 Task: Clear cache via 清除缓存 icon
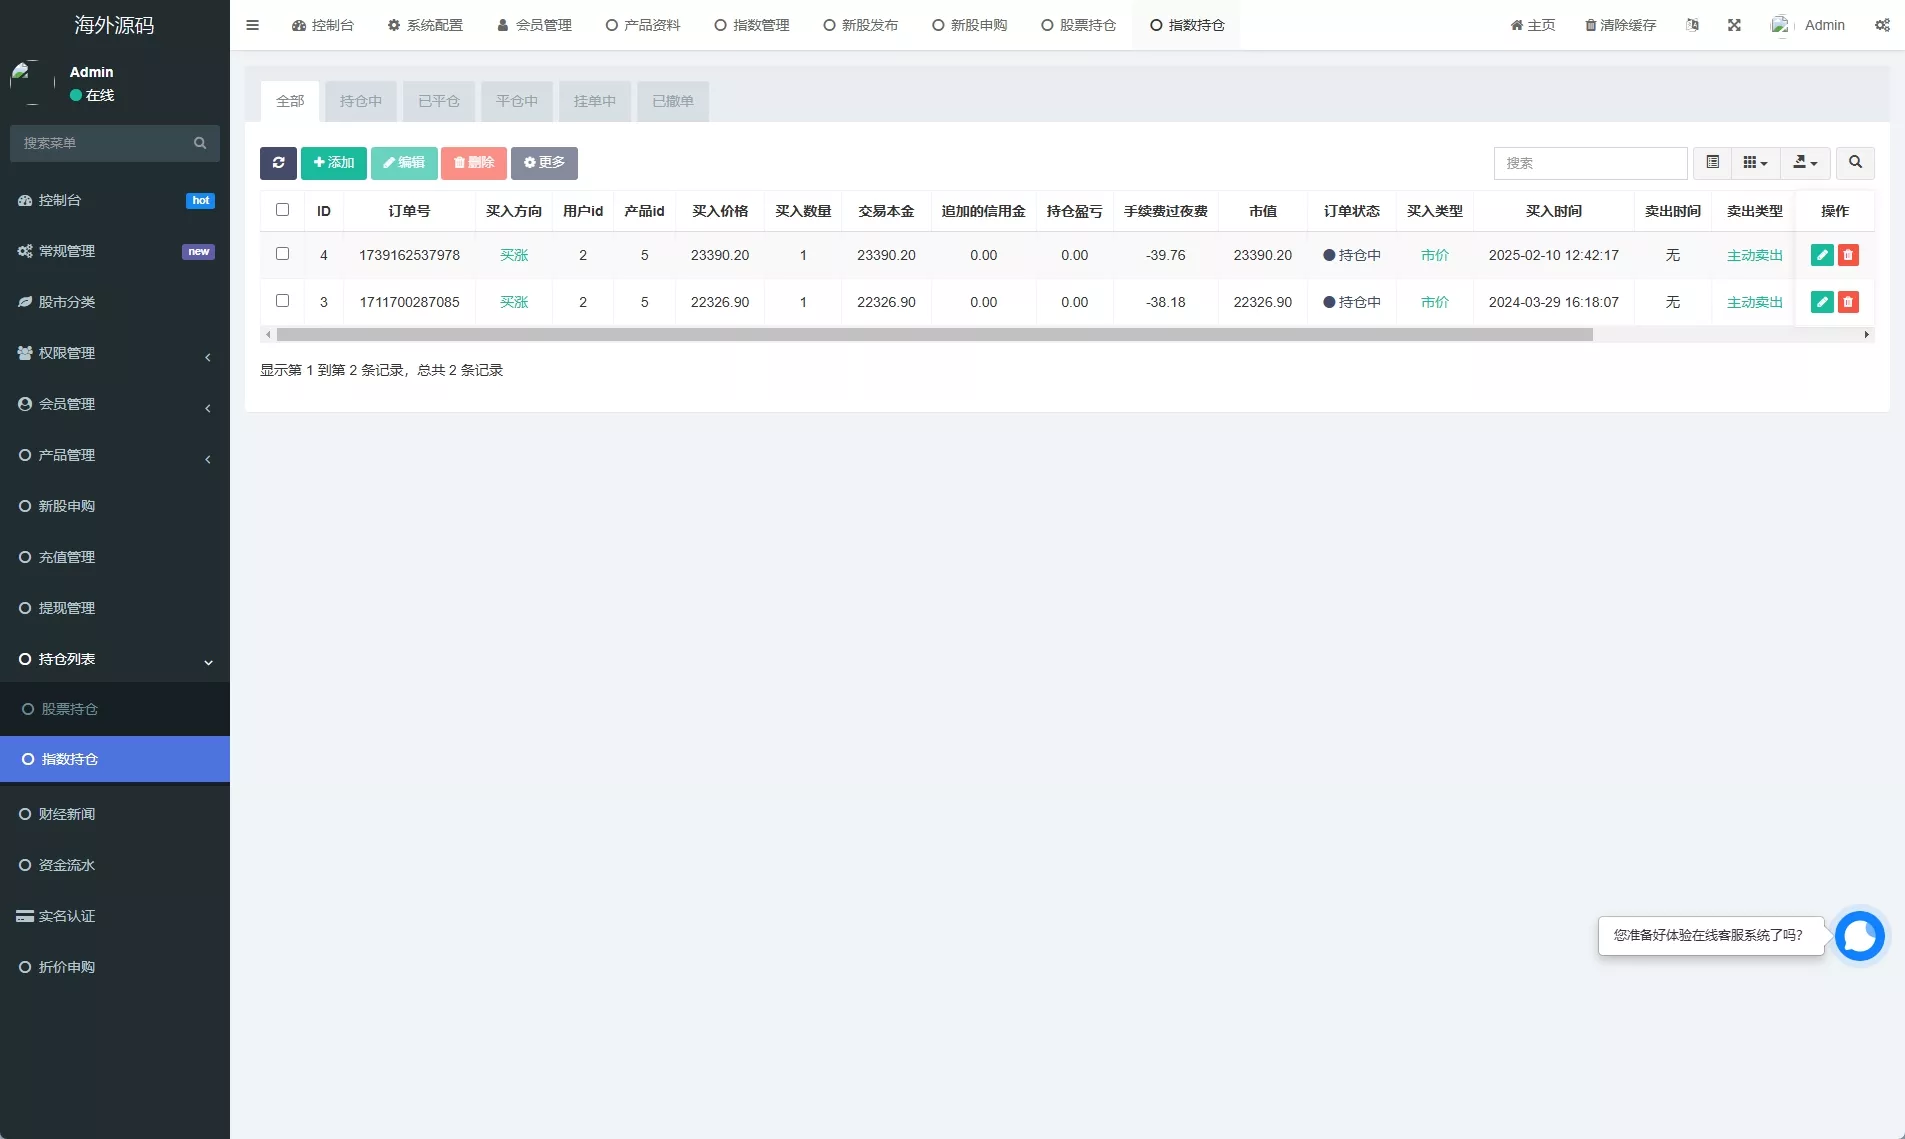point(1619,25)
